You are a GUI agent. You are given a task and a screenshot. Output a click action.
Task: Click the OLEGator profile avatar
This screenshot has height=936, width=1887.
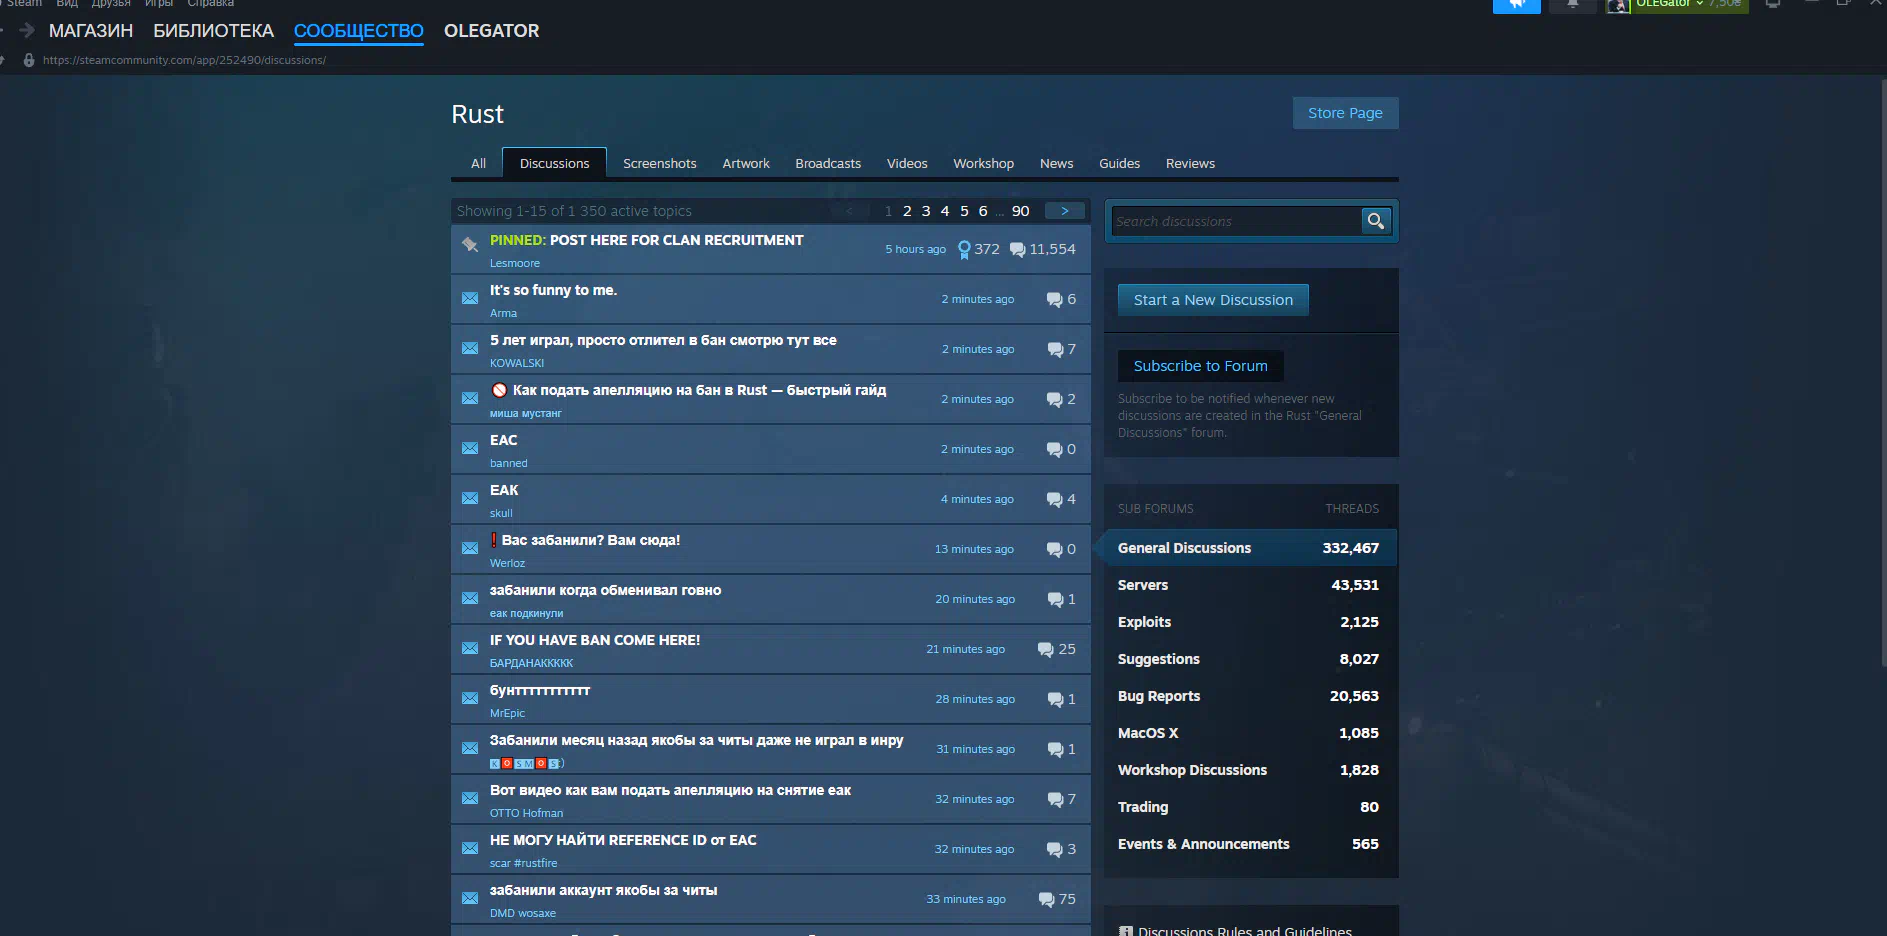pos(1618,6)
